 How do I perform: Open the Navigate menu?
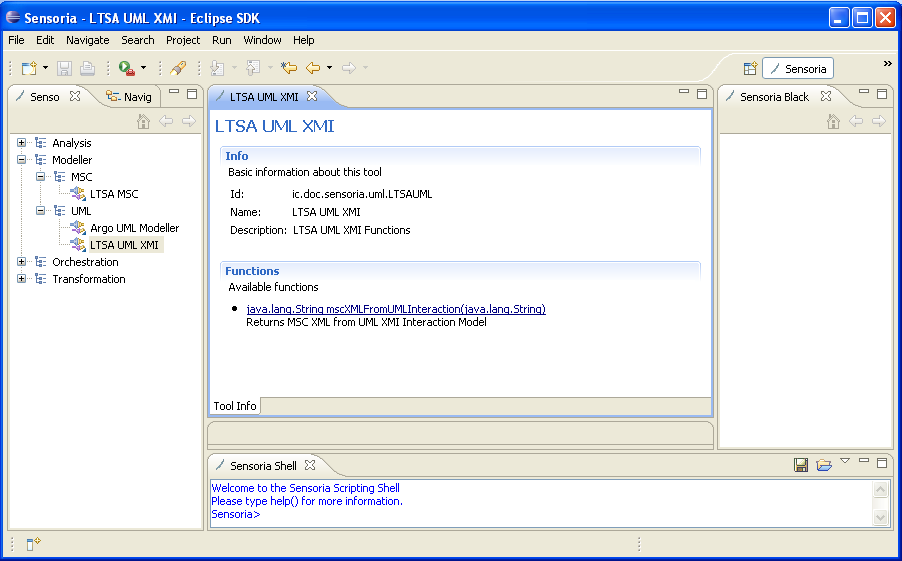(87, 40)
